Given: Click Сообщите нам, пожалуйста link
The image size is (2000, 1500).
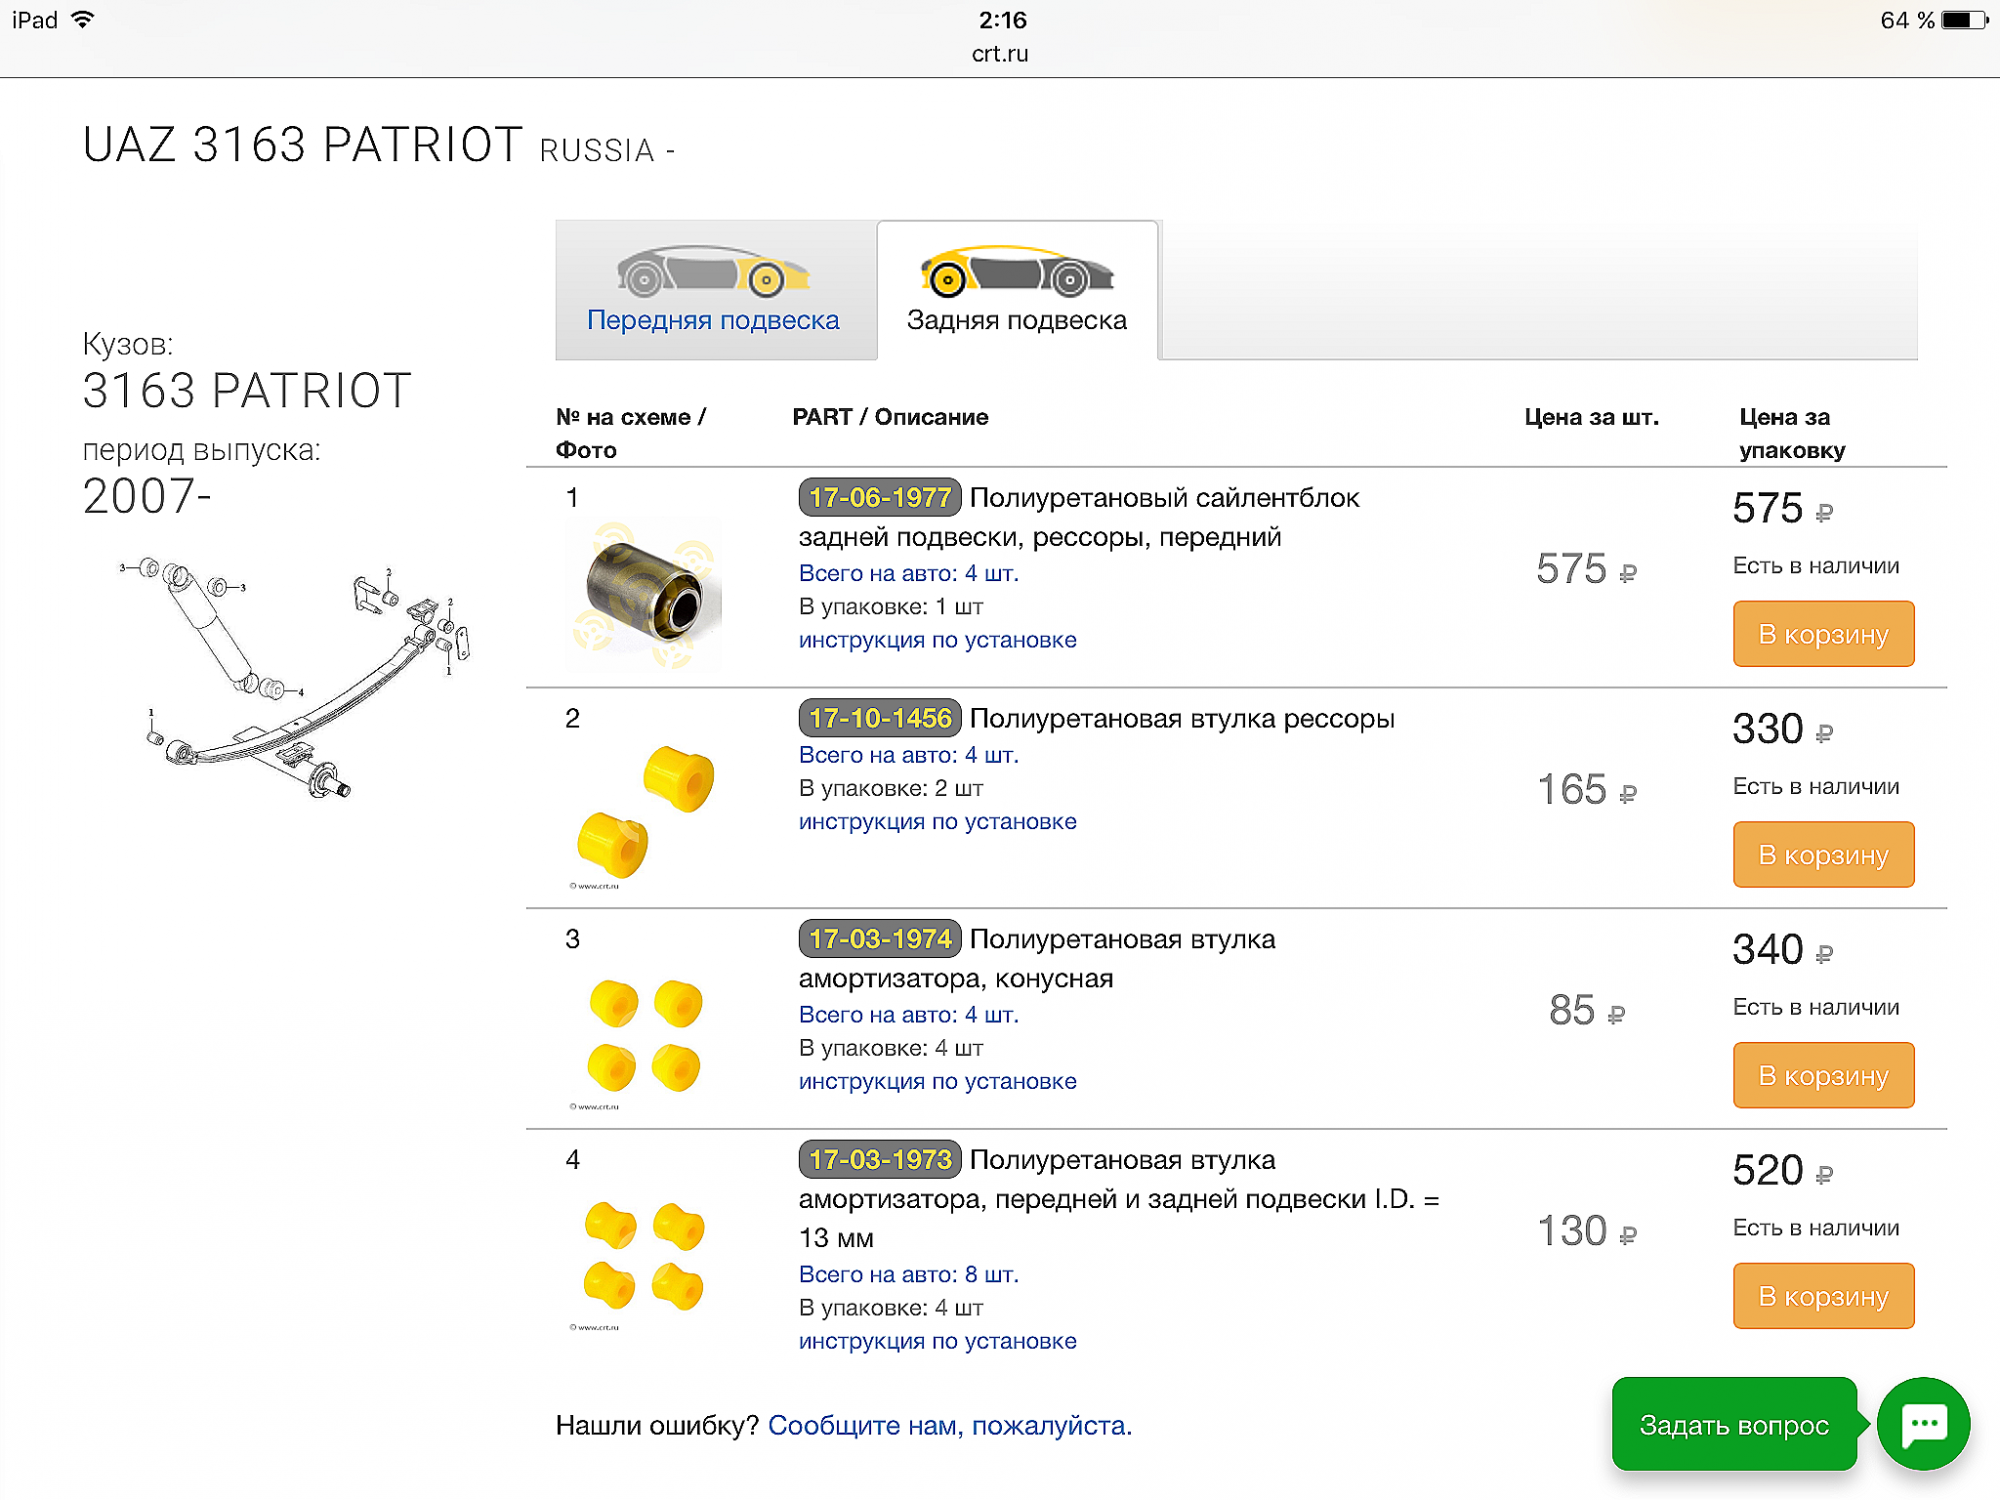Looking at the screenshot, I should pyautogui.click(x=950, y=1426).
